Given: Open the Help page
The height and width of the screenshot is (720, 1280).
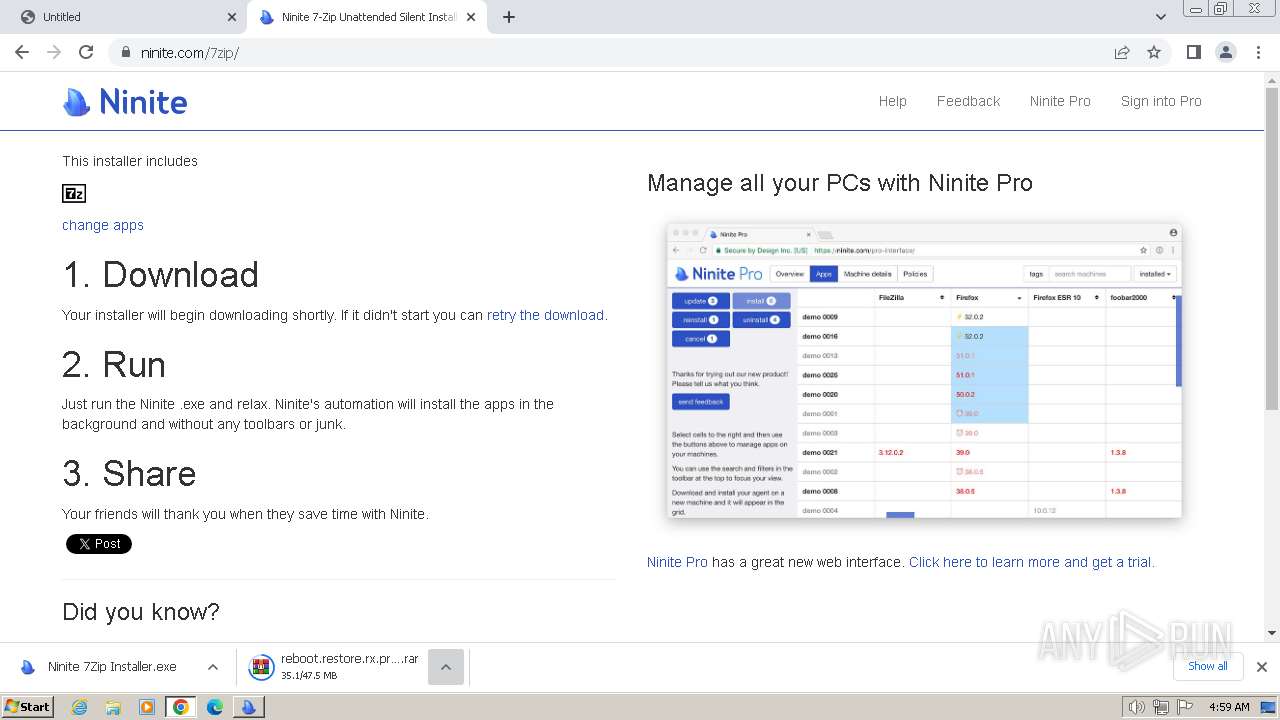Looking at the screenshot, I should (893, 101).
